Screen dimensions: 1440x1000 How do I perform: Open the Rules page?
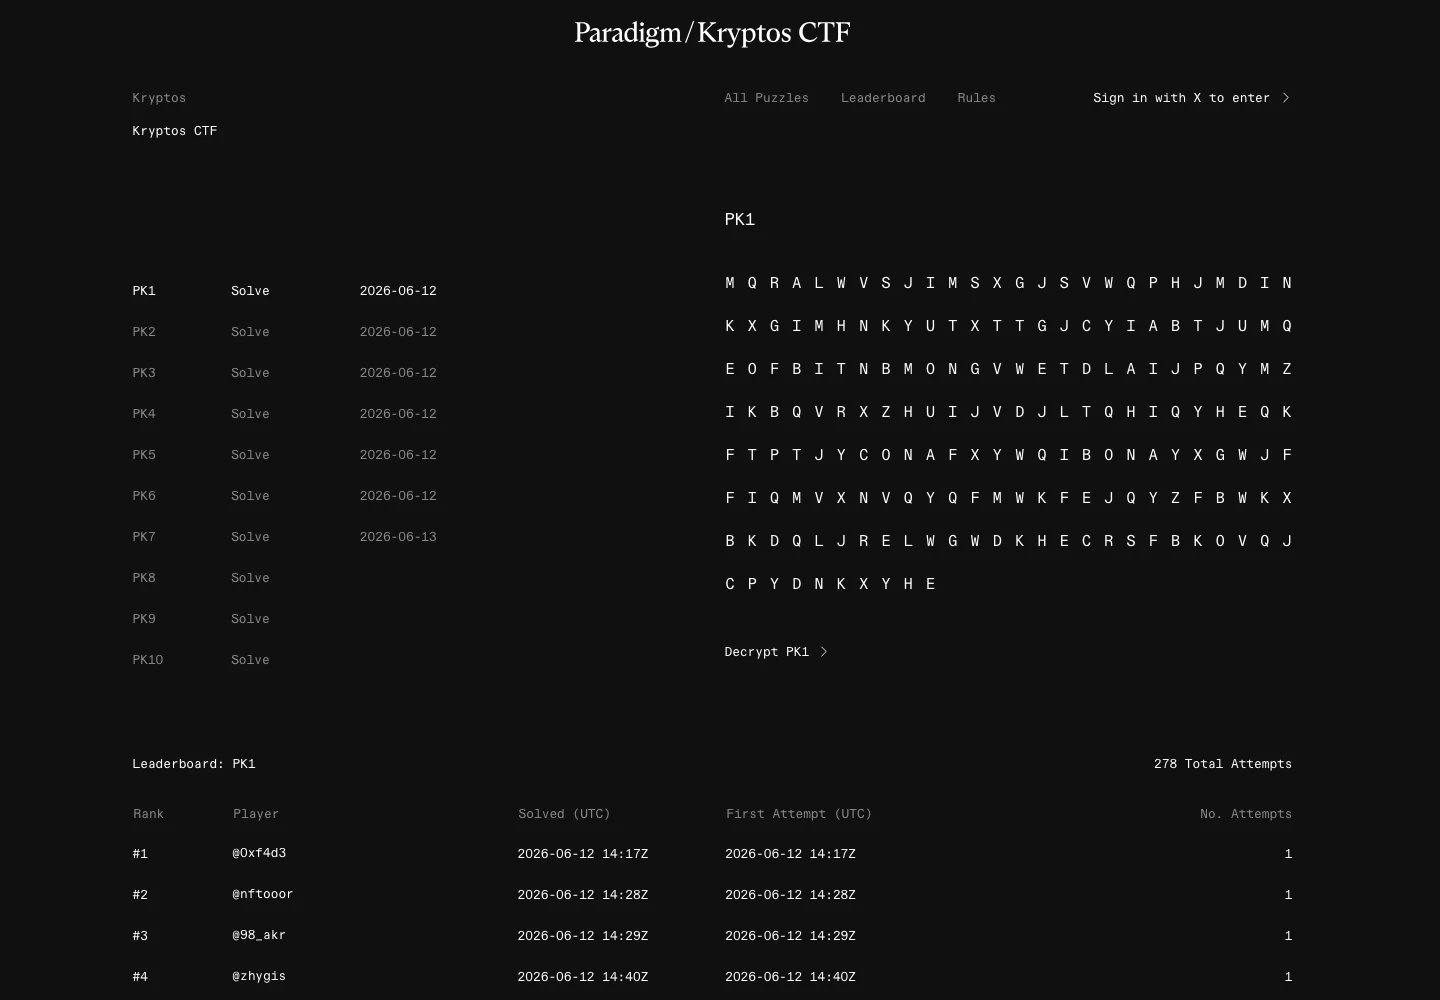[x=976, y=98]
